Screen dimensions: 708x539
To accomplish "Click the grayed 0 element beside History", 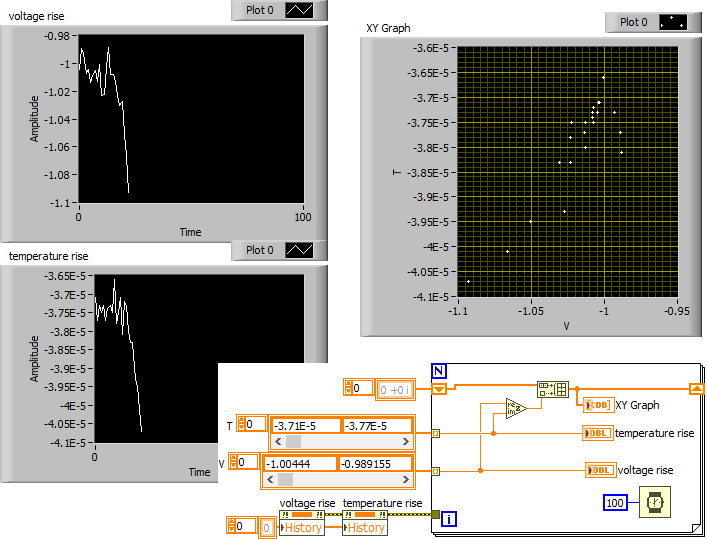I will [266, 528].
